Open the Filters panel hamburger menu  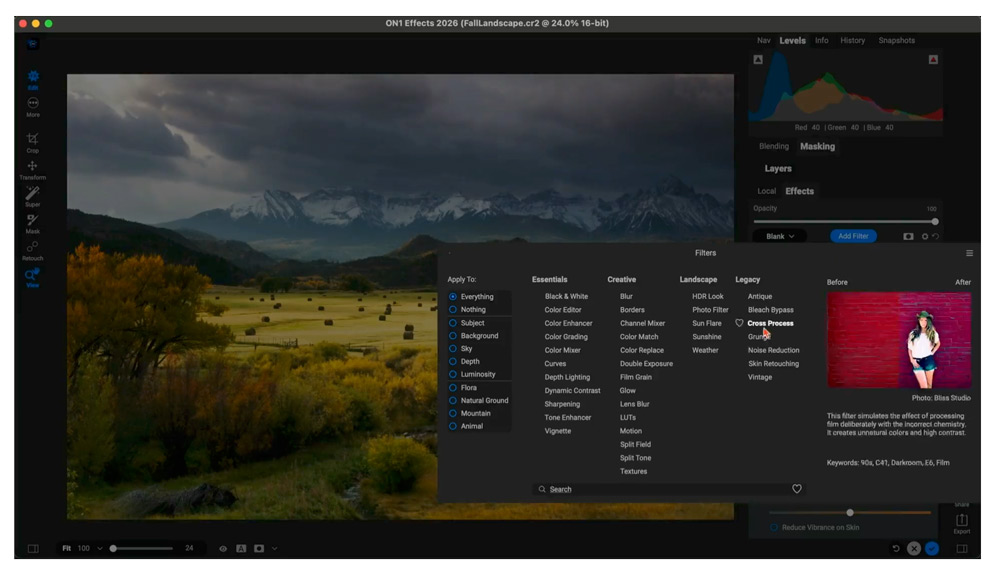tap(969, 253)
